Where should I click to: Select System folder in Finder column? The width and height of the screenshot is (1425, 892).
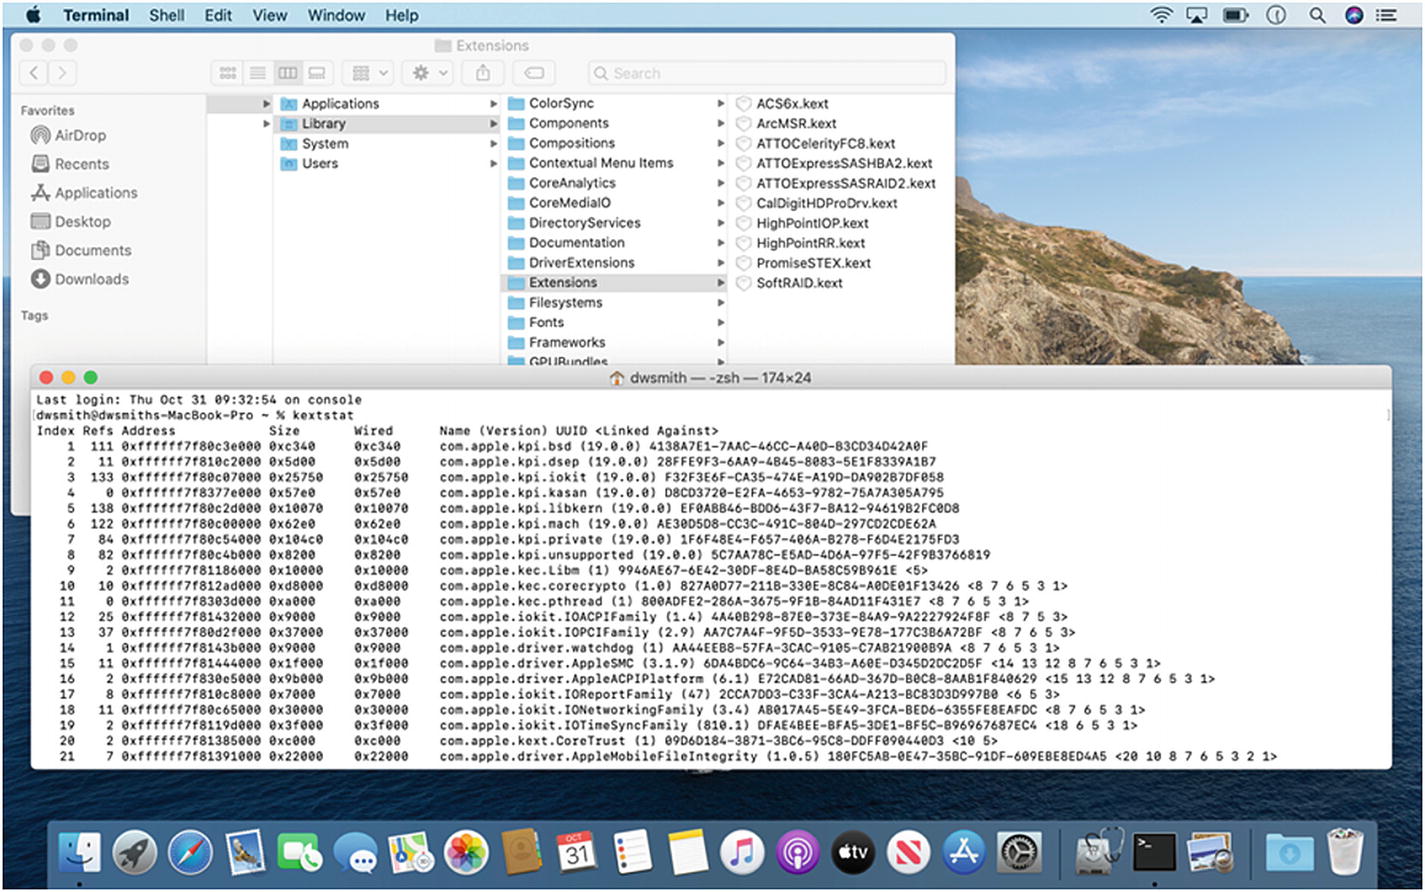point(387,144)
